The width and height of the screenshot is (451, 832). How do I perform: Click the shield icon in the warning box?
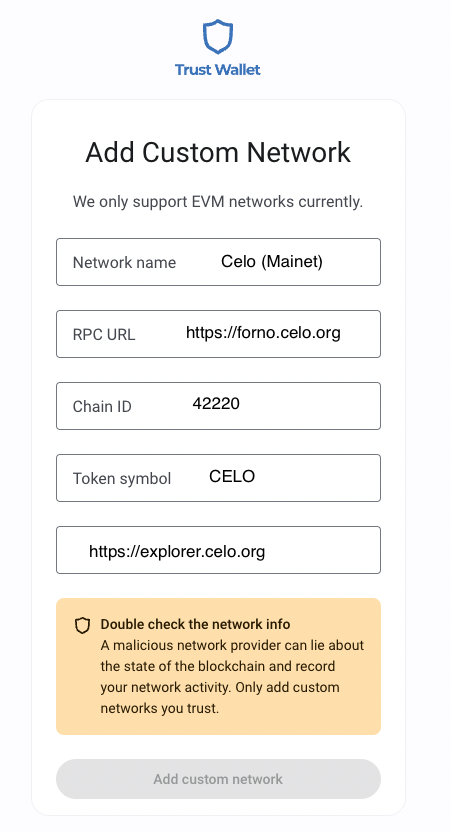click(x=82, y=626)
